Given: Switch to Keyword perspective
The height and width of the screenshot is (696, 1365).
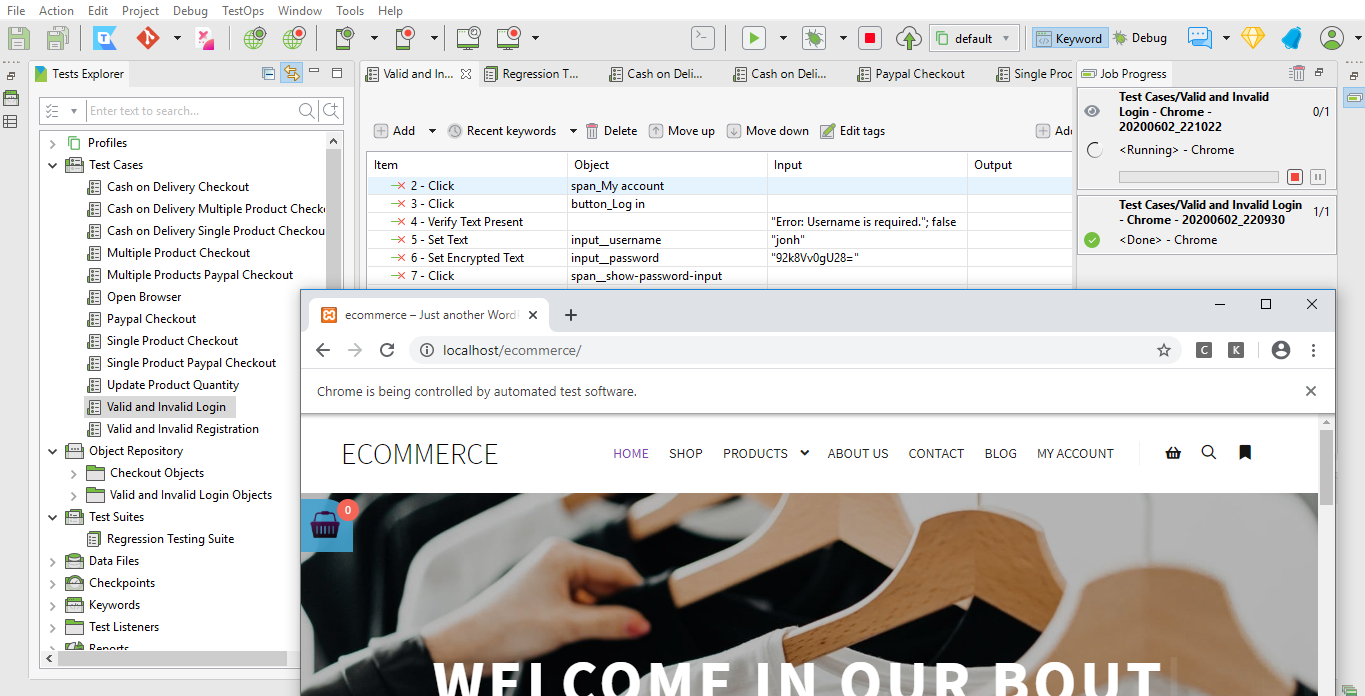Looking at the screenshot, I should coord(1068,38).
